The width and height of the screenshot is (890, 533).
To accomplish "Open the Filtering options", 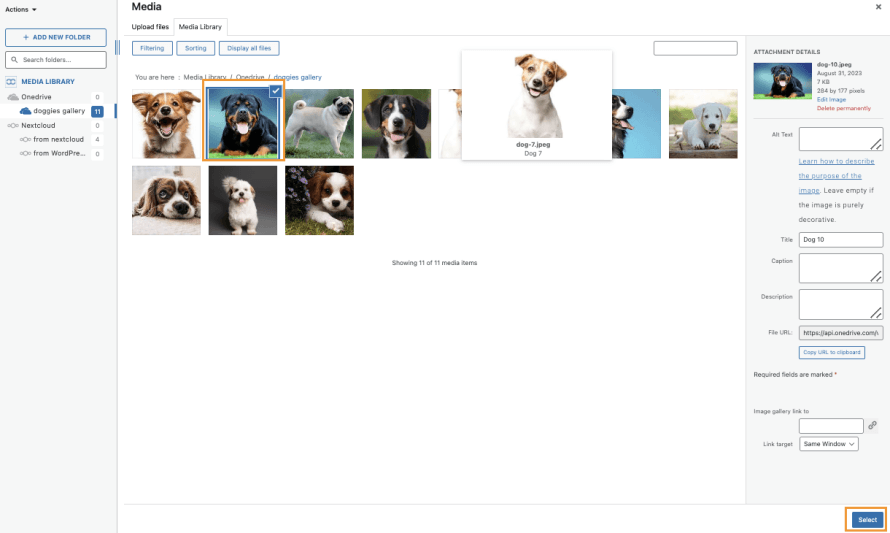I will (152, 48).
